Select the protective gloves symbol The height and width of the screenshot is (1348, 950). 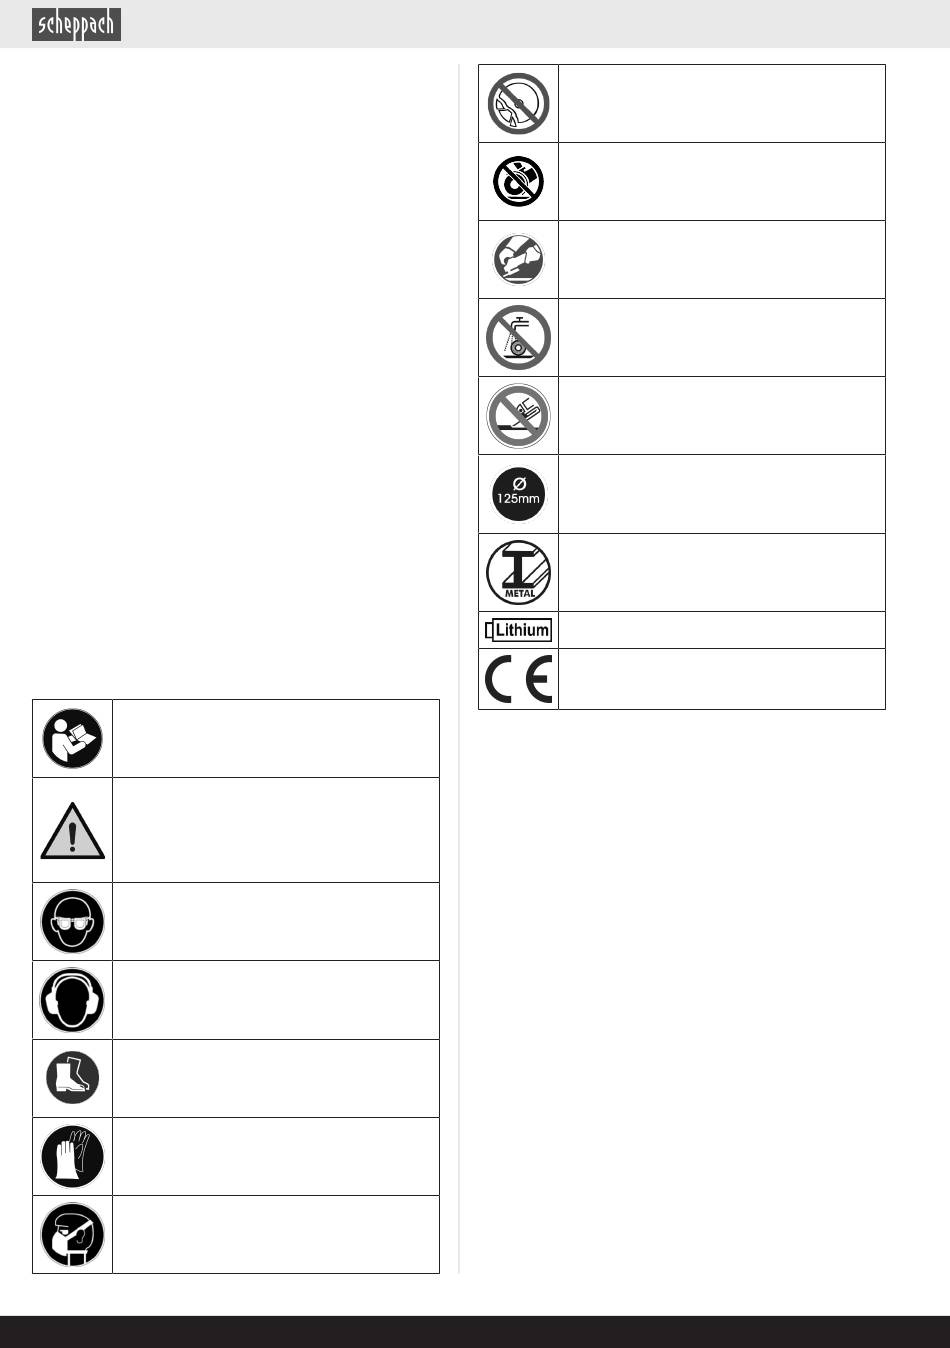coord(72,1157)
